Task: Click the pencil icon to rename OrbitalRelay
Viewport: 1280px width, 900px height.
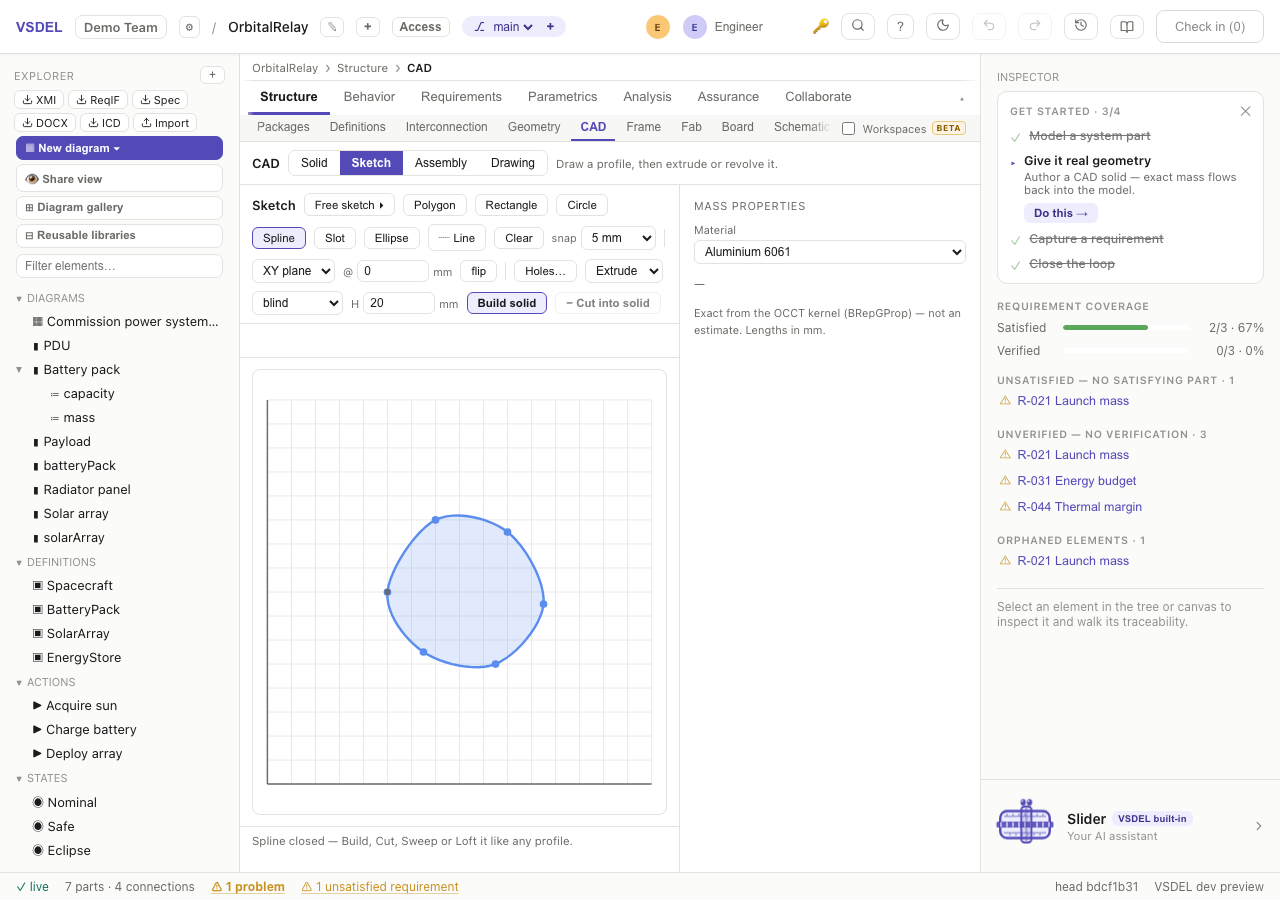Action: point(332,27)
